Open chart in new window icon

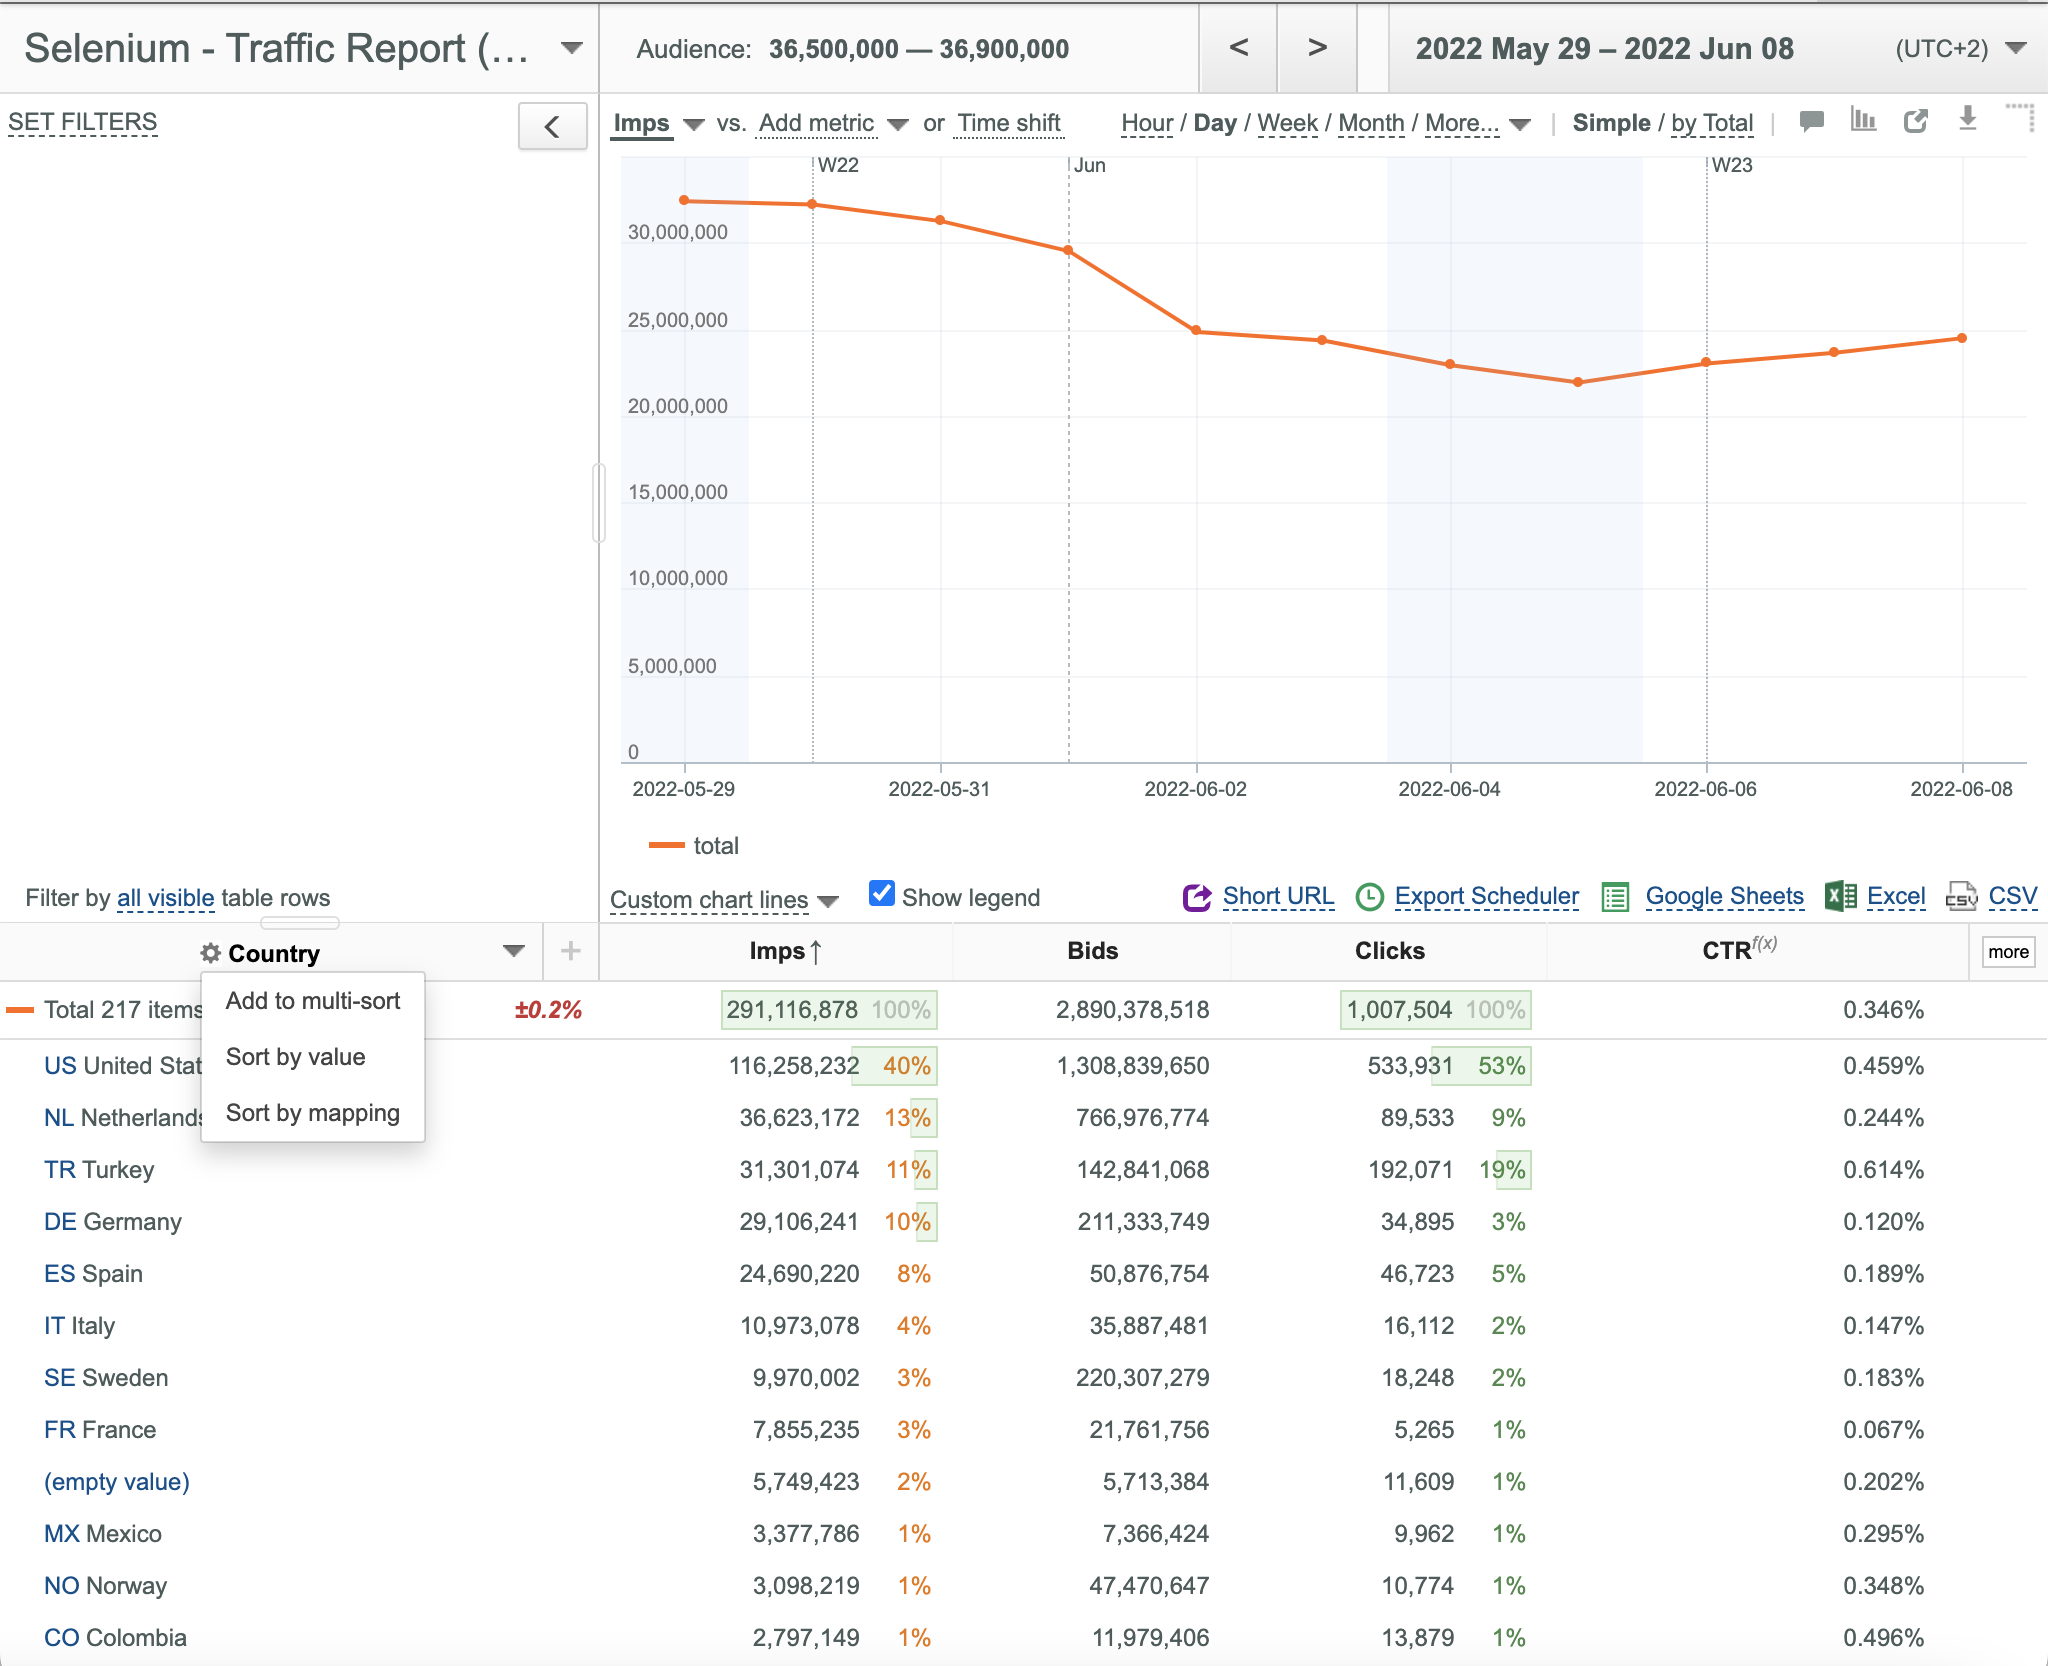(x=1915, y=121)
